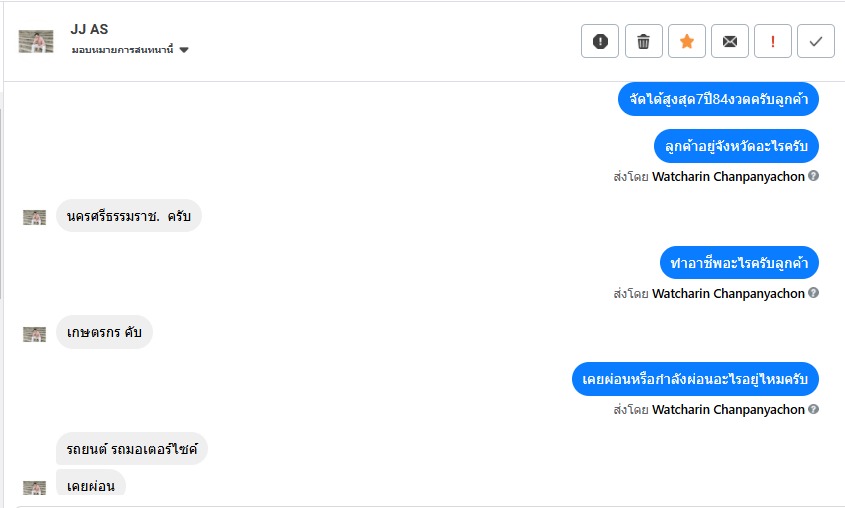The height and width of the screenshot is (508, 845).
Task: Click avatar beside เกษตรกร คับ message
Action: coord(35,334)
